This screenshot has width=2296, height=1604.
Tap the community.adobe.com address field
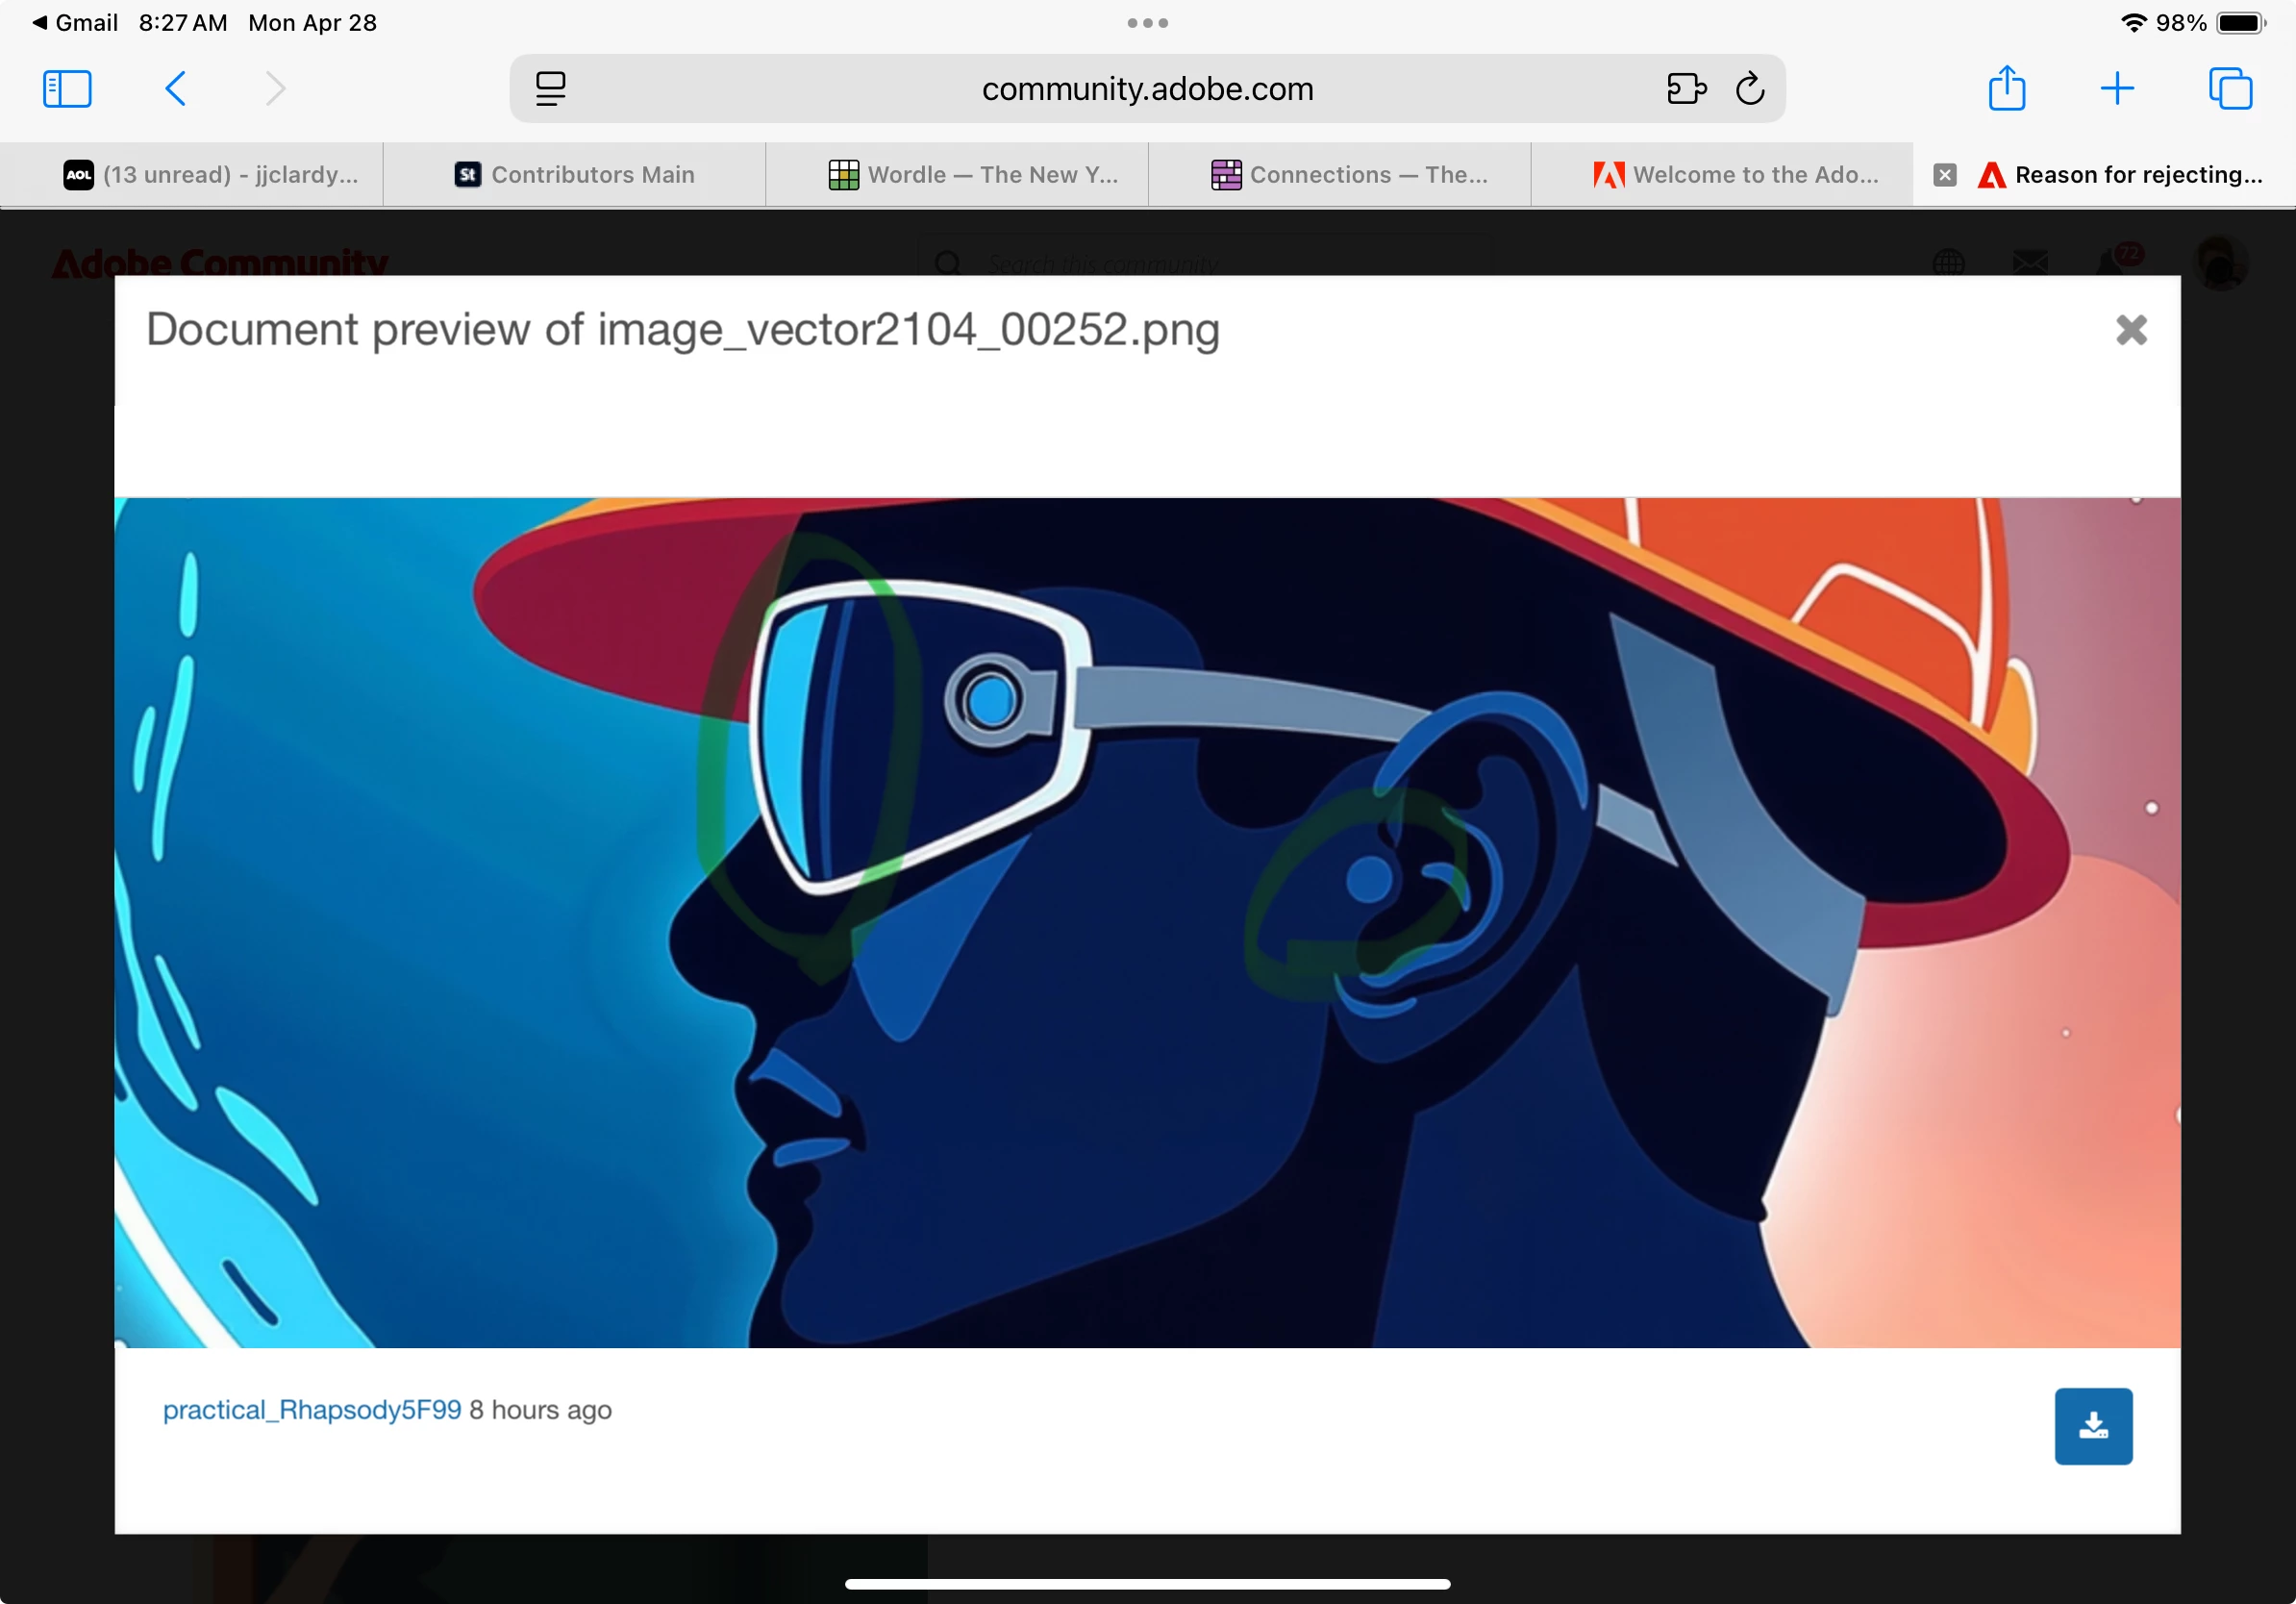pos(1146,89)
